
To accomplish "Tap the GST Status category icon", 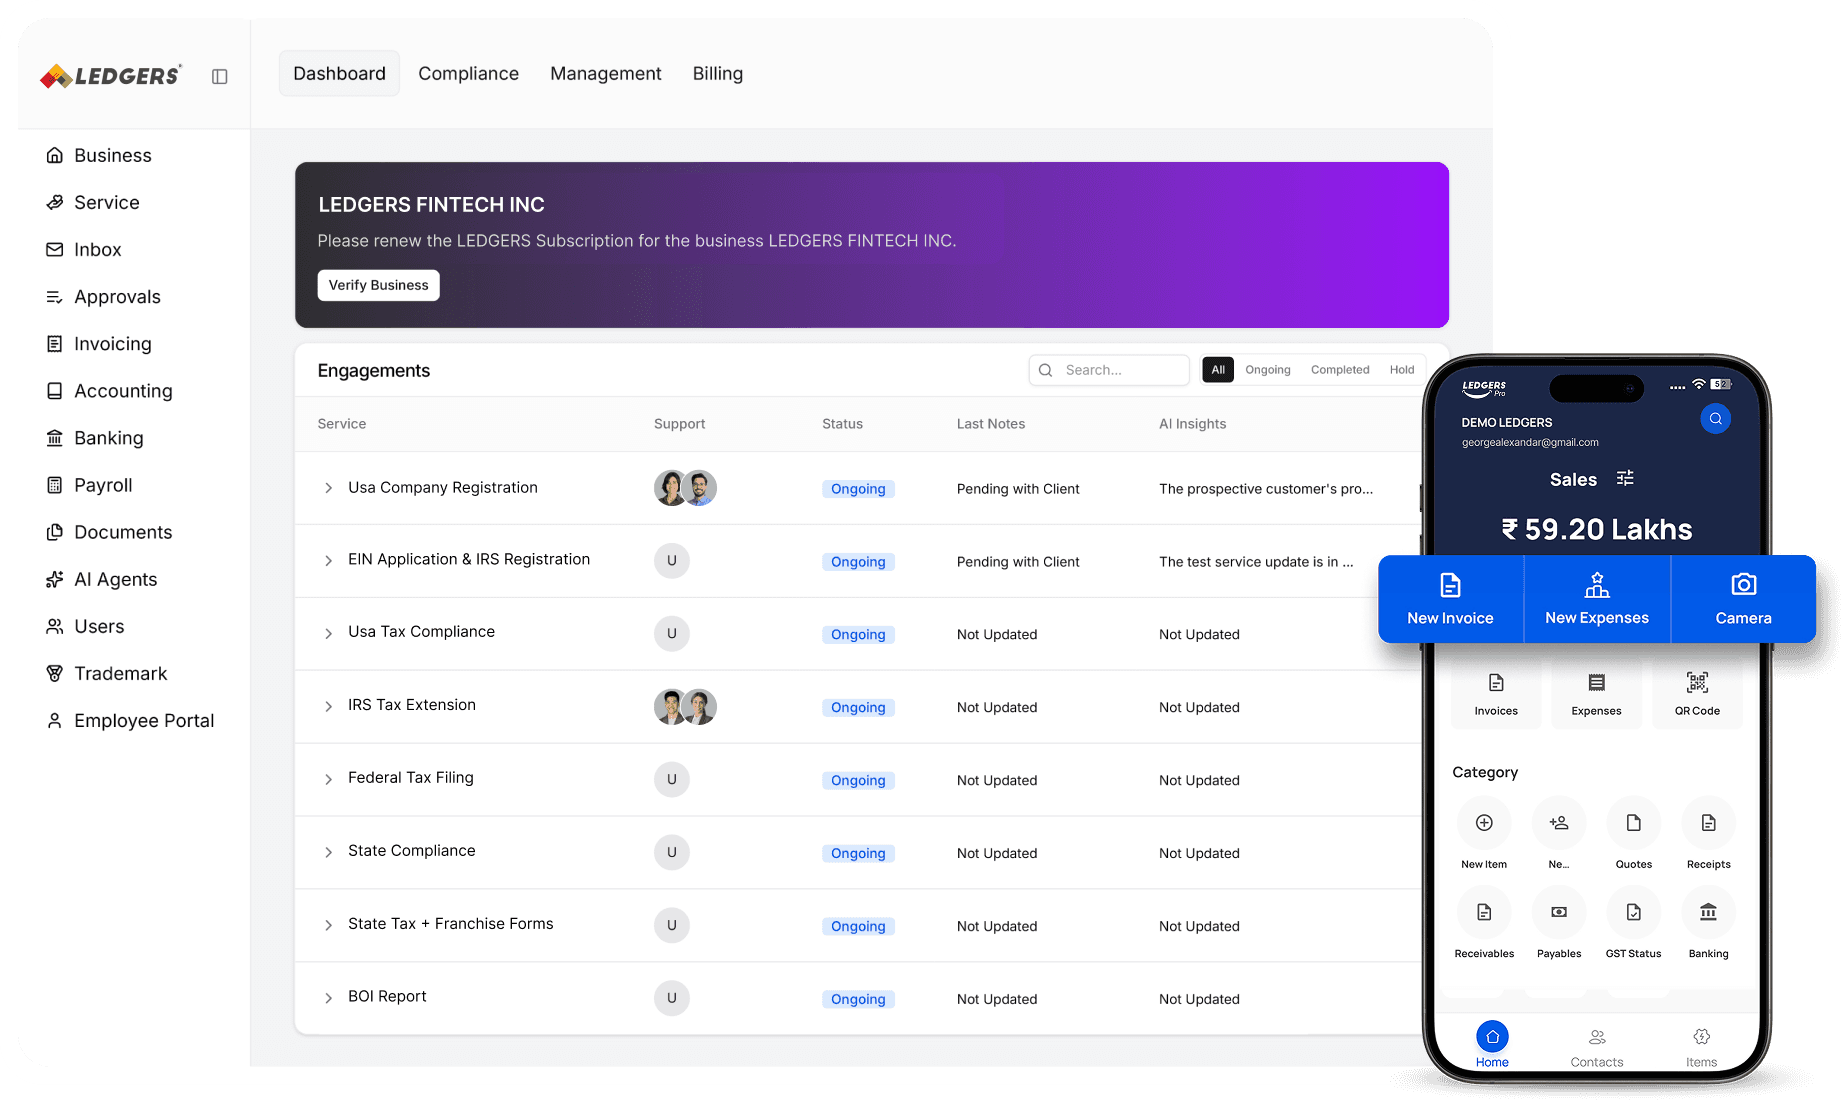I will (1633, 912).
